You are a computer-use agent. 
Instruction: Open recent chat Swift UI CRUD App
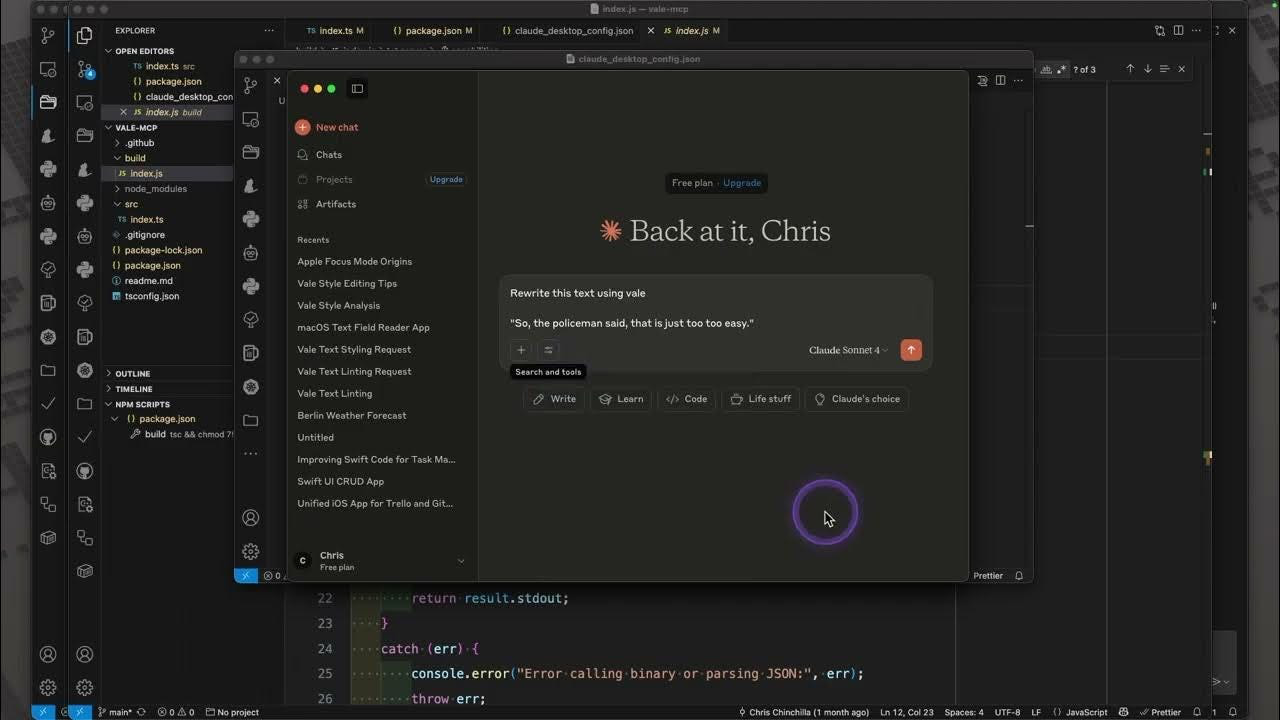(340, 481)
